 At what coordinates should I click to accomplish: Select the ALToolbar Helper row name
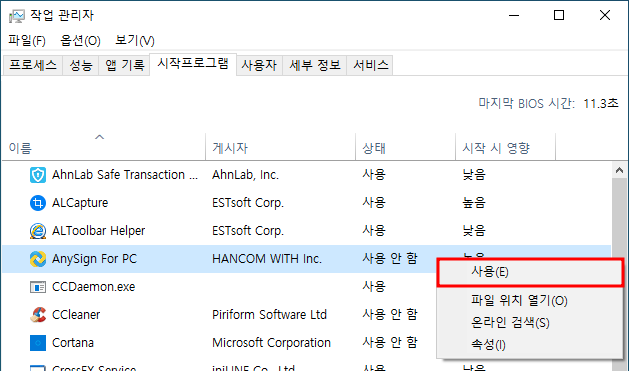(98, 231)
